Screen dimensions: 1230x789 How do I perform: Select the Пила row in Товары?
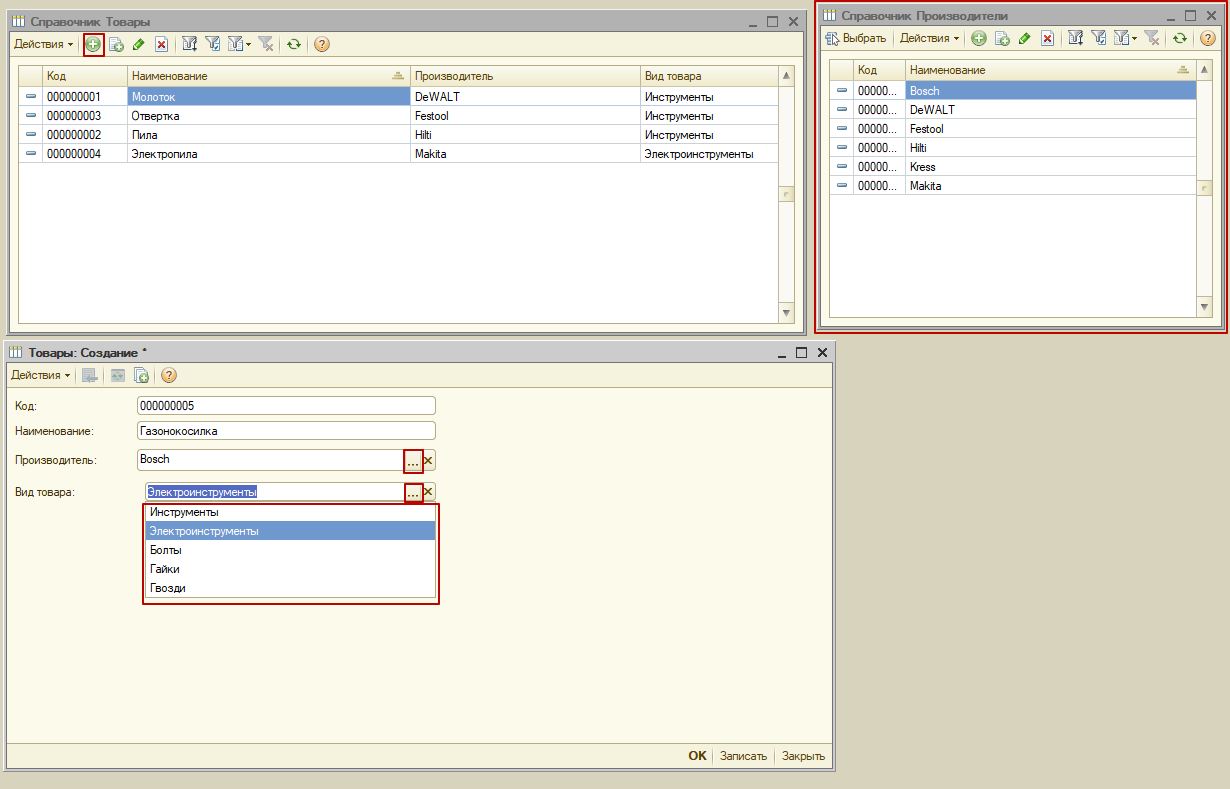coord(398,135)
